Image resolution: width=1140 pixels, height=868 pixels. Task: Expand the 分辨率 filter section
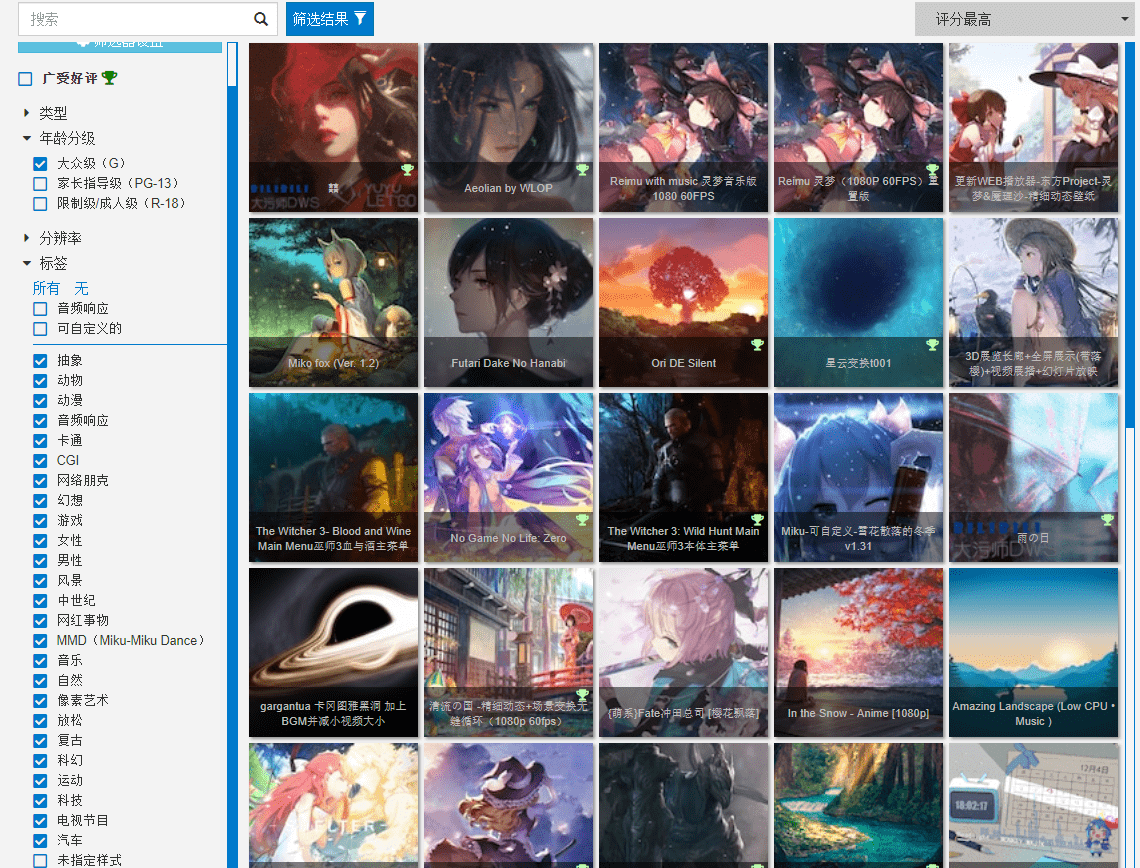point(27,238)
